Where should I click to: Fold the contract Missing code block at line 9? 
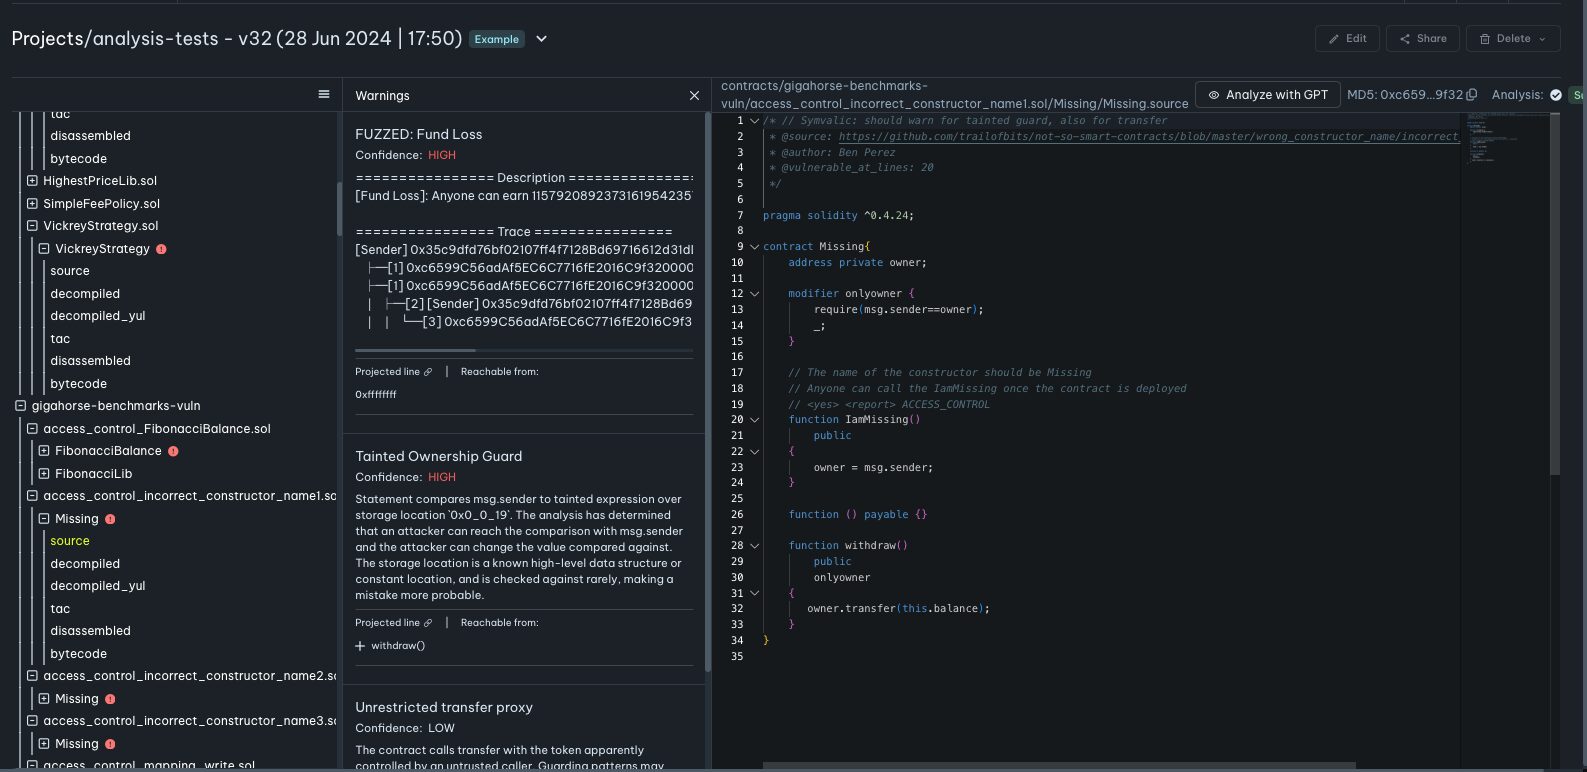(754, 247)
